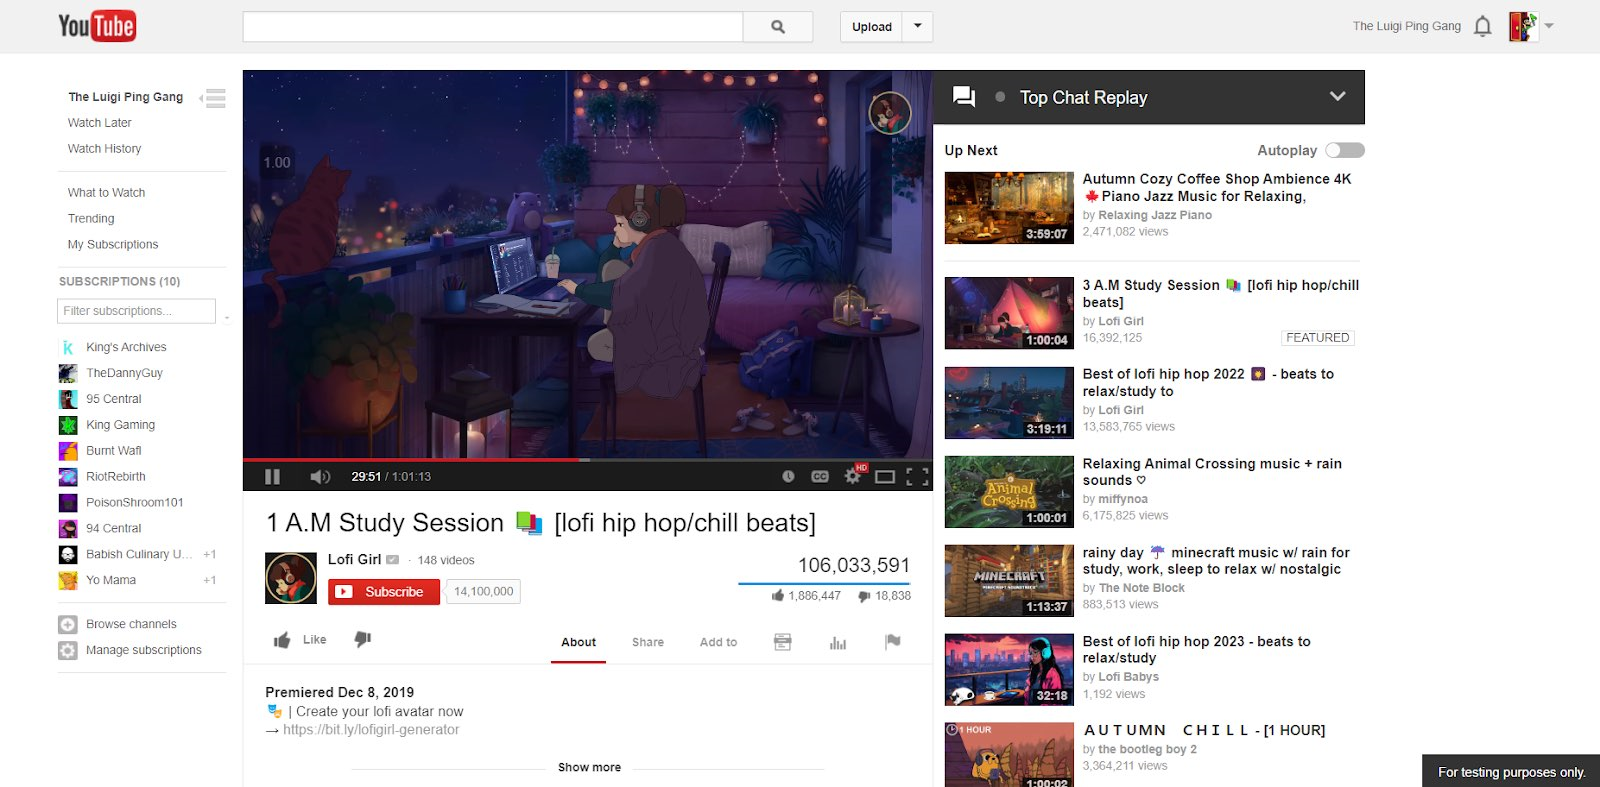Screen dimensions: 1600x787
Task: Mute the video volume
Action: tap(320, 477)
